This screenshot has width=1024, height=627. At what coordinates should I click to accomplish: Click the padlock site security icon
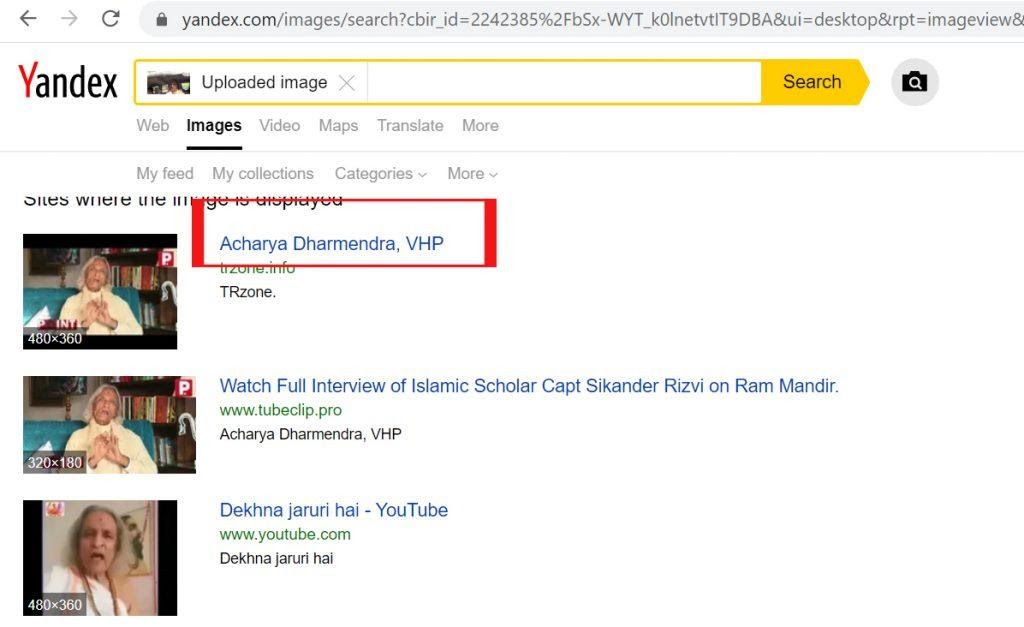(161, 20)
